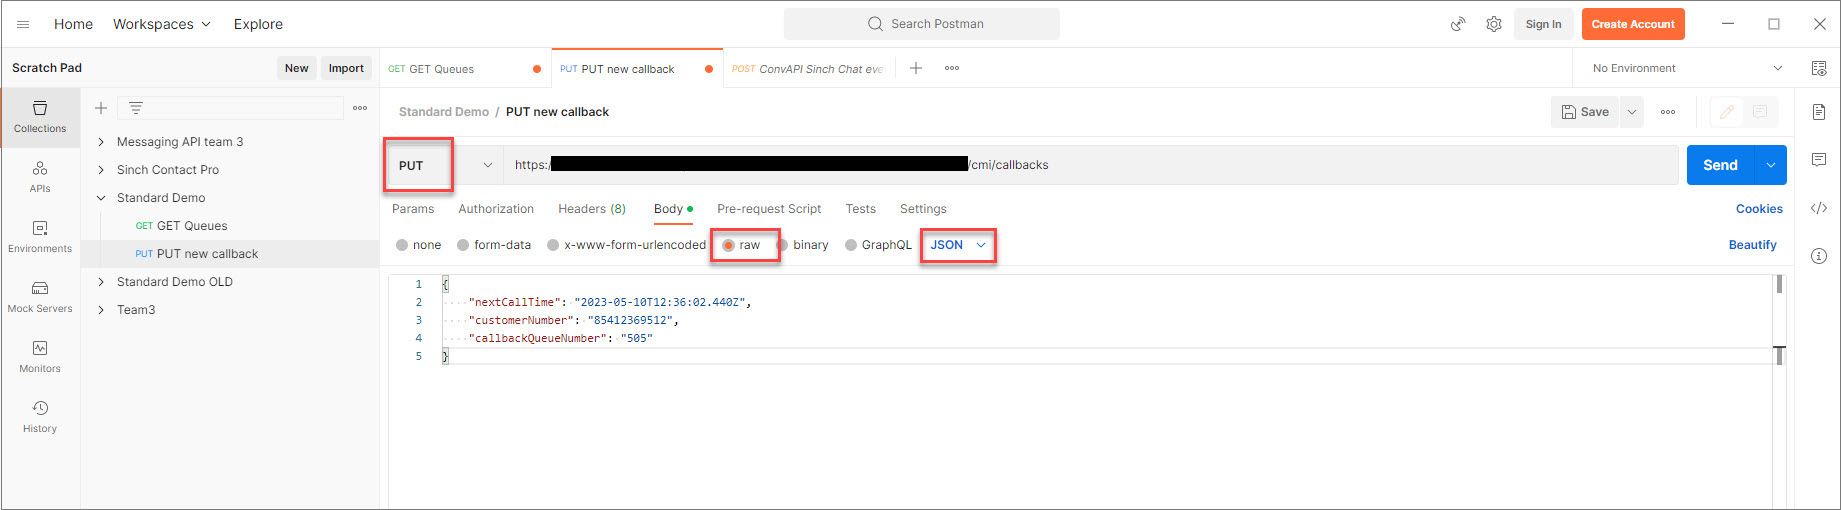Screen dimensions: 1841x510
Task: Click the comment mode icon beside pencil
Action: click(1760, 112)
